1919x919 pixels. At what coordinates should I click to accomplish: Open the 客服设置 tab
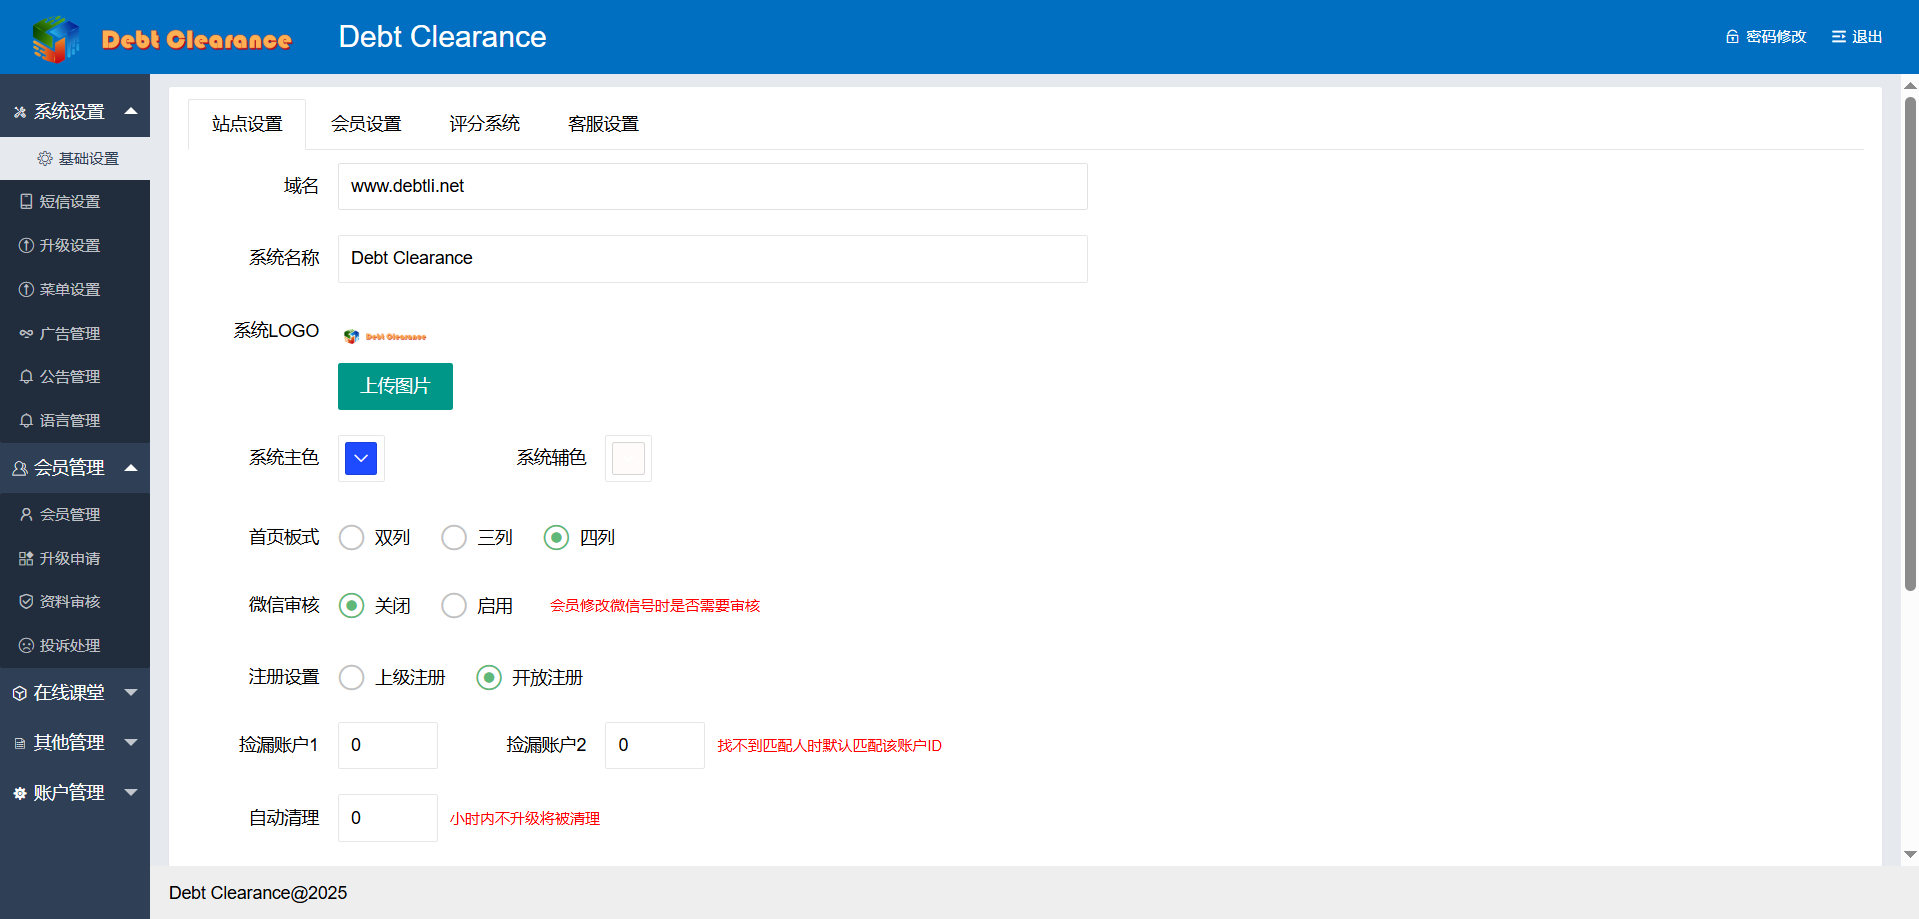point(603,124)
